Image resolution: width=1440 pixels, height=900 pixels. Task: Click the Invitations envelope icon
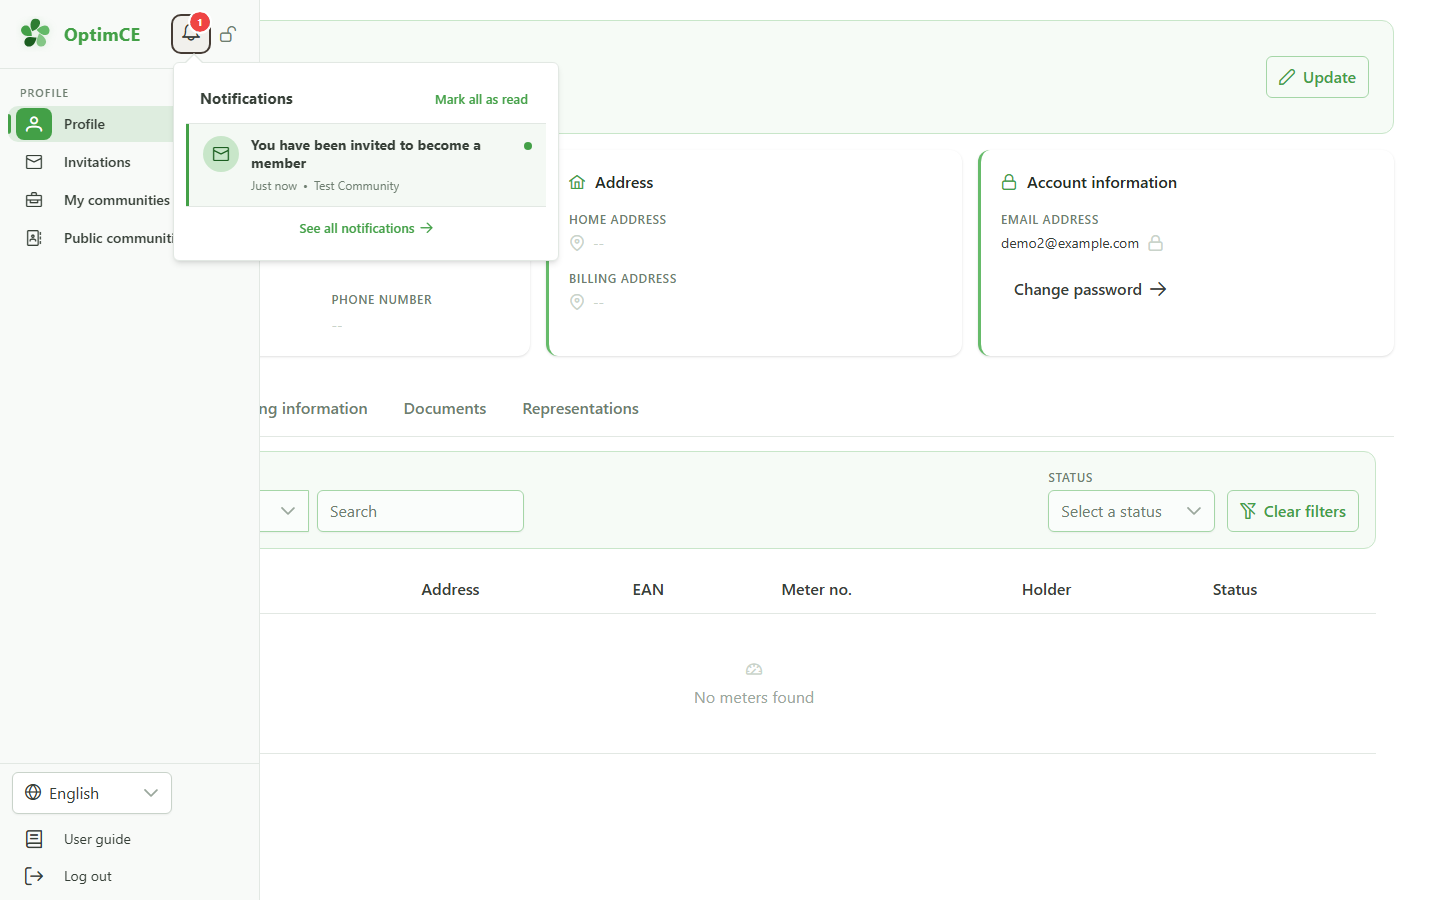(34, 162)
